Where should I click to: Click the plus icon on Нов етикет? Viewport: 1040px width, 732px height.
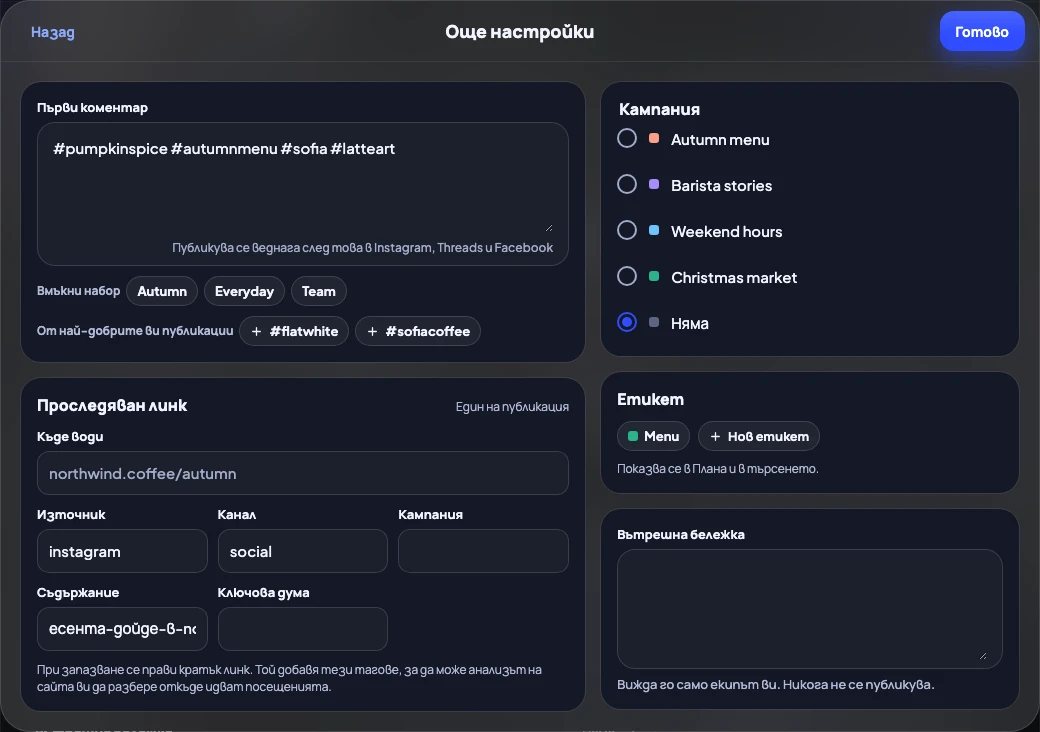[715, 436]
